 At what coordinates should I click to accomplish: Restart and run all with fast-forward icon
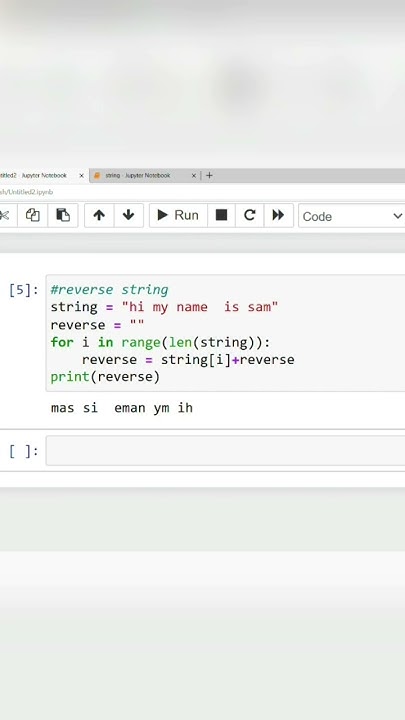pyautogui.click(x=278, y=215)
